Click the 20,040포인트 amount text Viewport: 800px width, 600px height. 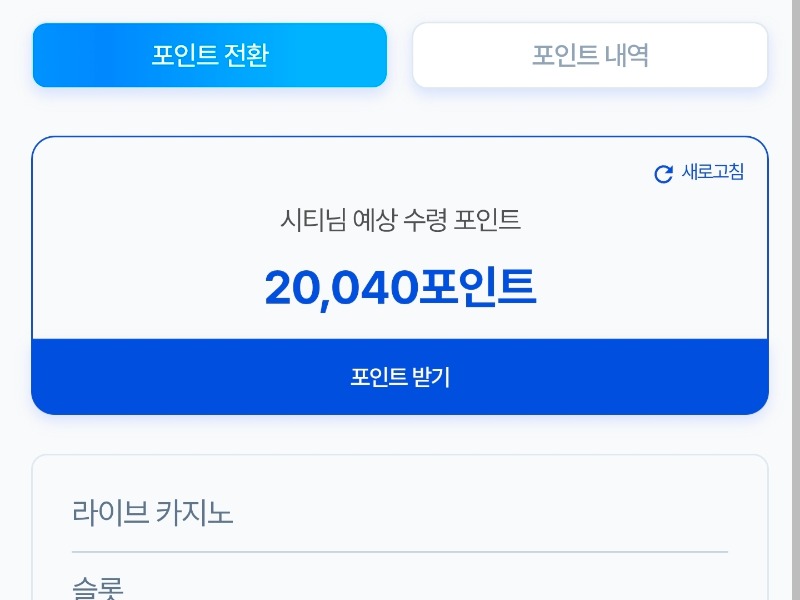tap(400, 288)
